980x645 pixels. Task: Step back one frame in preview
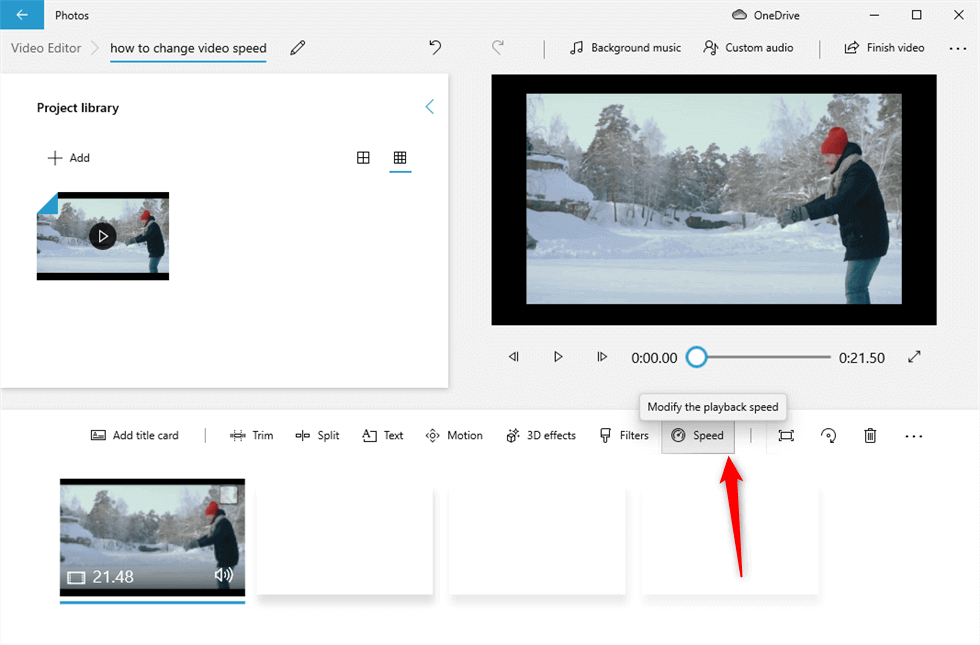pos(514,357)
